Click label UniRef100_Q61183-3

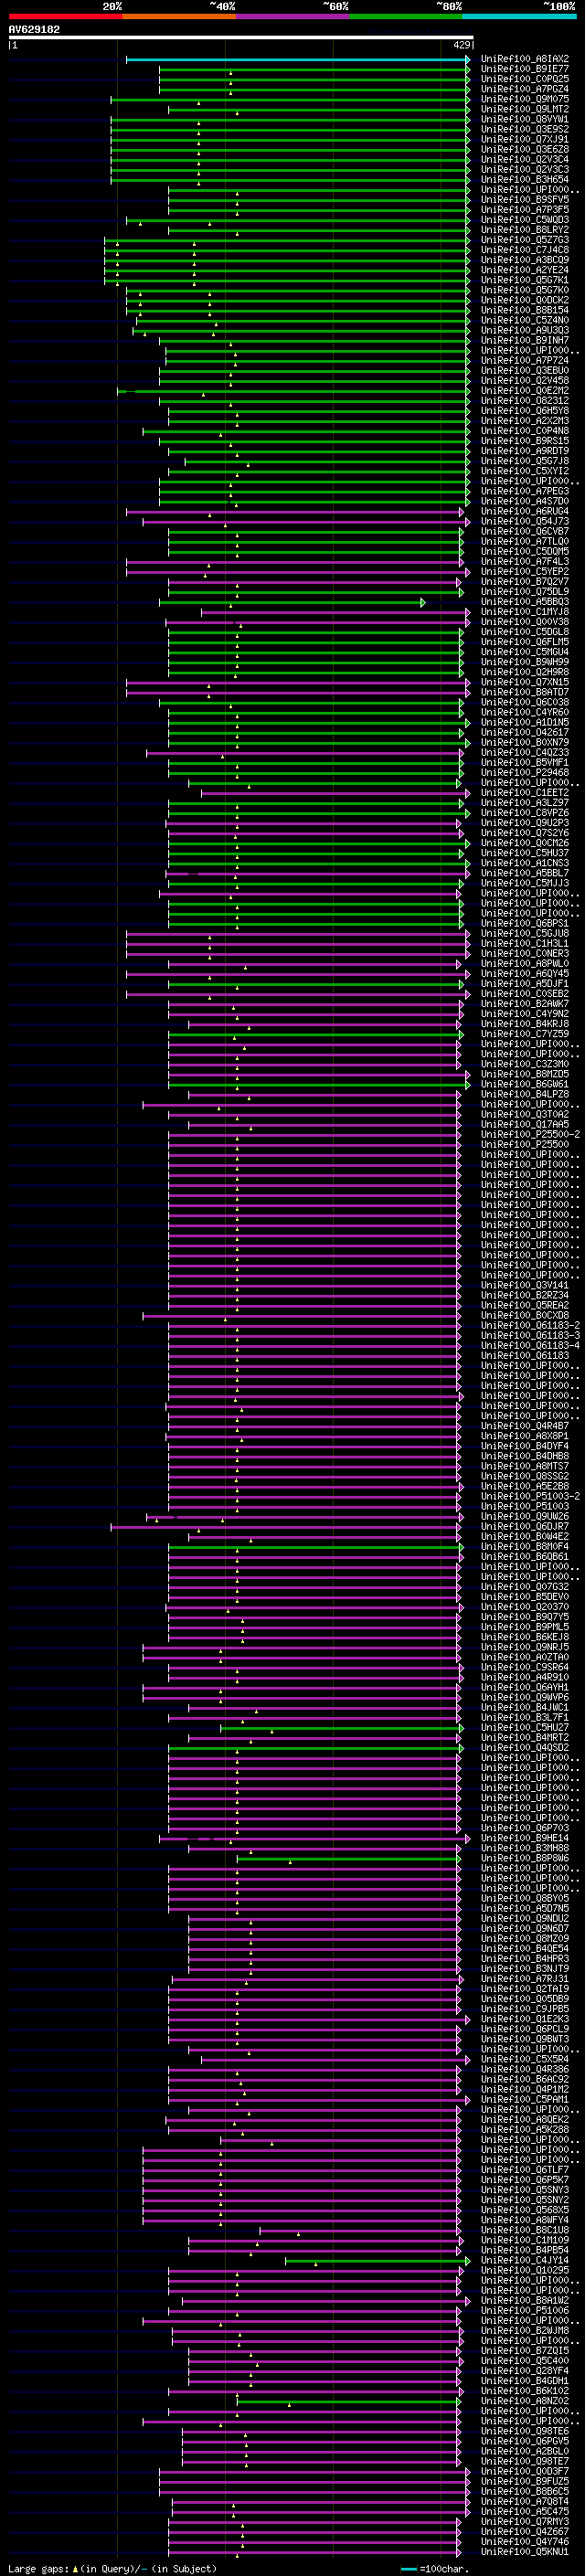pos(530,1335)
